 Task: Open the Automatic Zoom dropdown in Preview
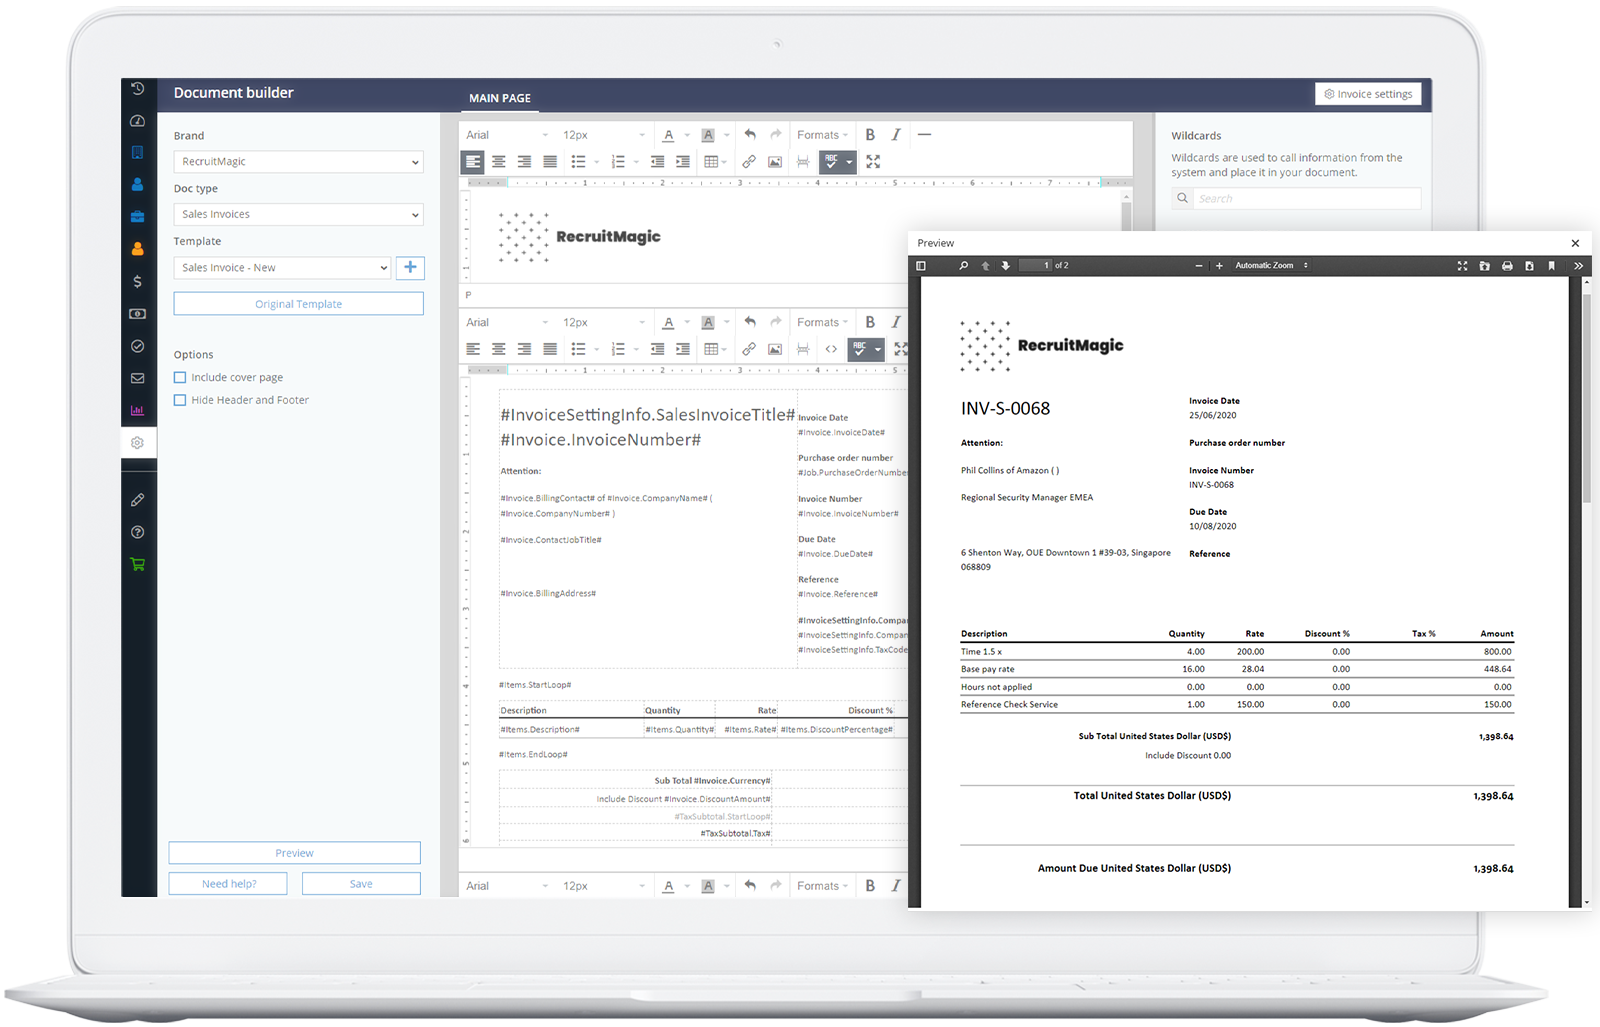click(x=1271, y=266)
